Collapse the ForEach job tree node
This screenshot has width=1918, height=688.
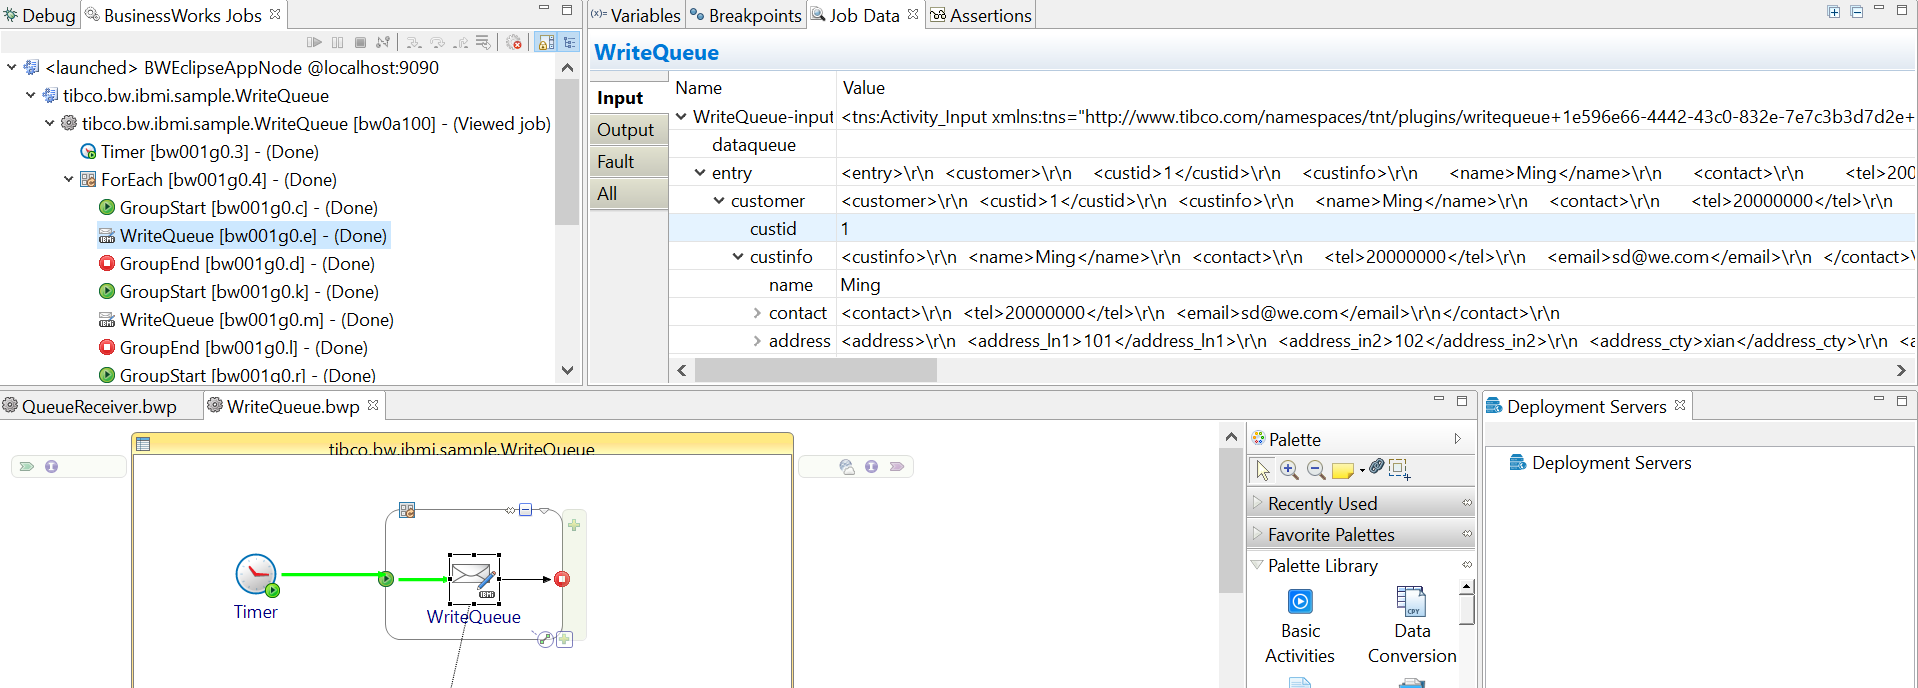[68, 180]
